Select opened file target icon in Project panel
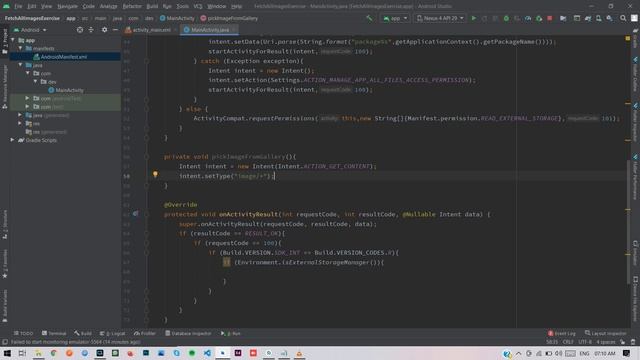 [80, 30]
